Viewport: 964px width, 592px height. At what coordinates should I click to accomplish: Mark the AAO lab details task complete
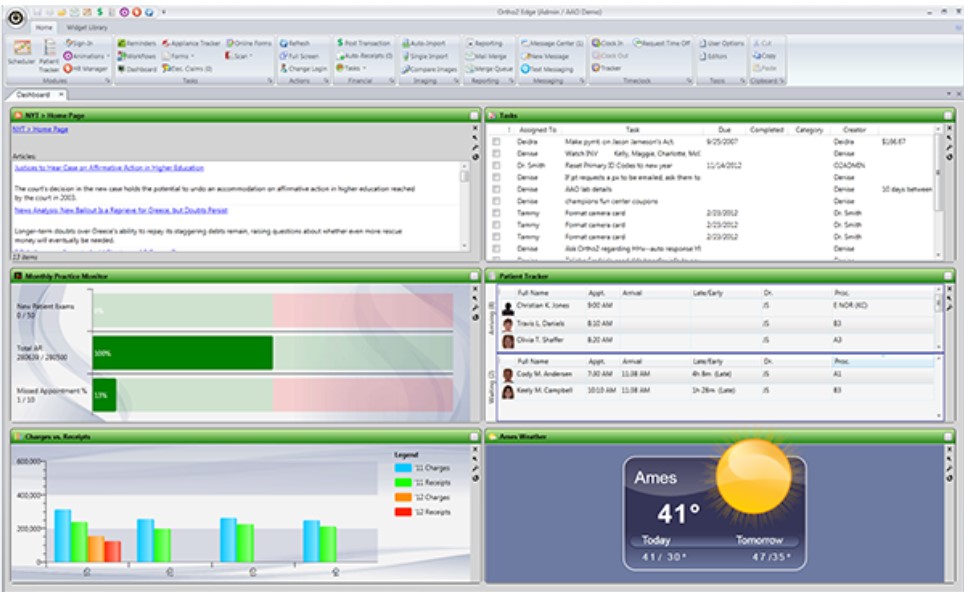(x=496, y=189)
